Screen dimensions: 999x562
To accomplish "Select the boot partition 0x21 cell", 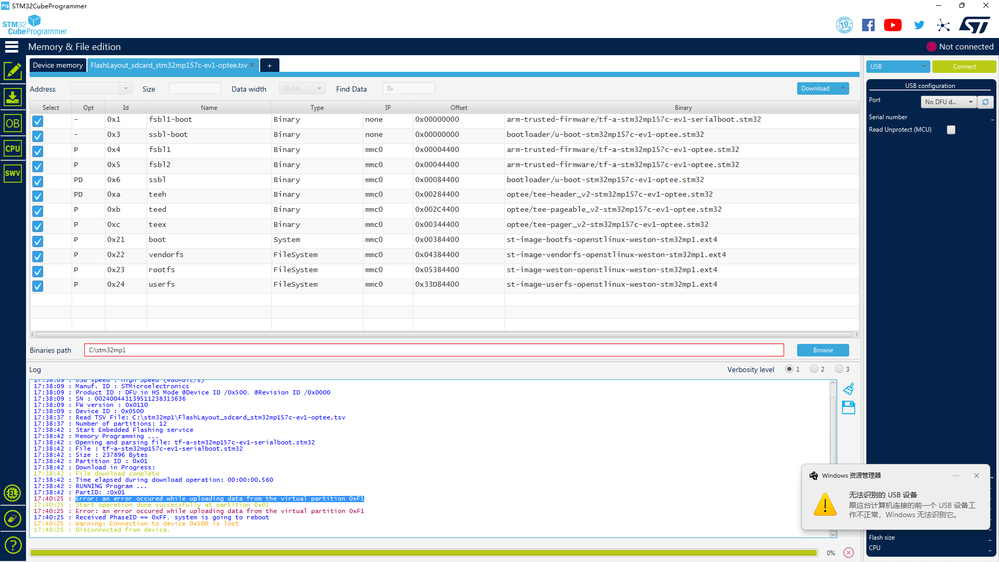I will [126, 240].
